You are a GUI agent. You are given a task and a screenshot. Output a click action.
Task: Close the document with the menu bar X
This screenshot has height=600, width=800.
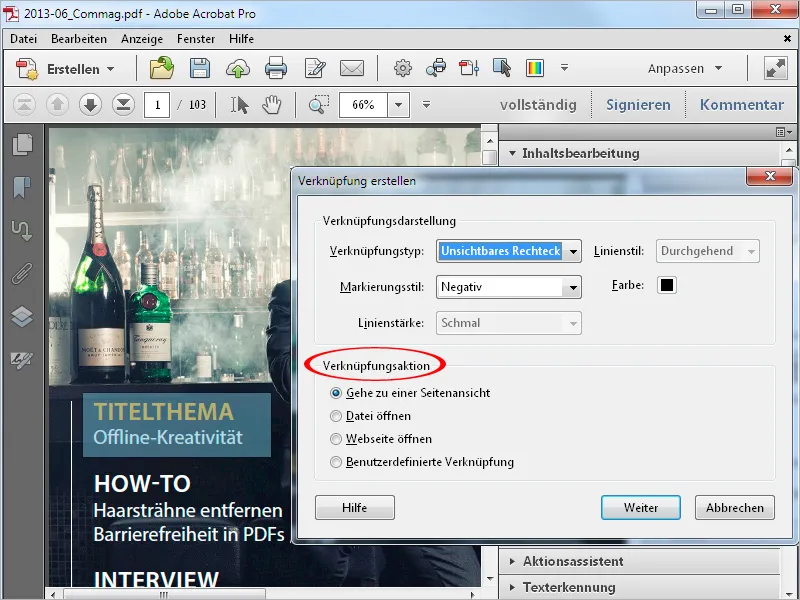pyautogui.click(x=787, y=39)
